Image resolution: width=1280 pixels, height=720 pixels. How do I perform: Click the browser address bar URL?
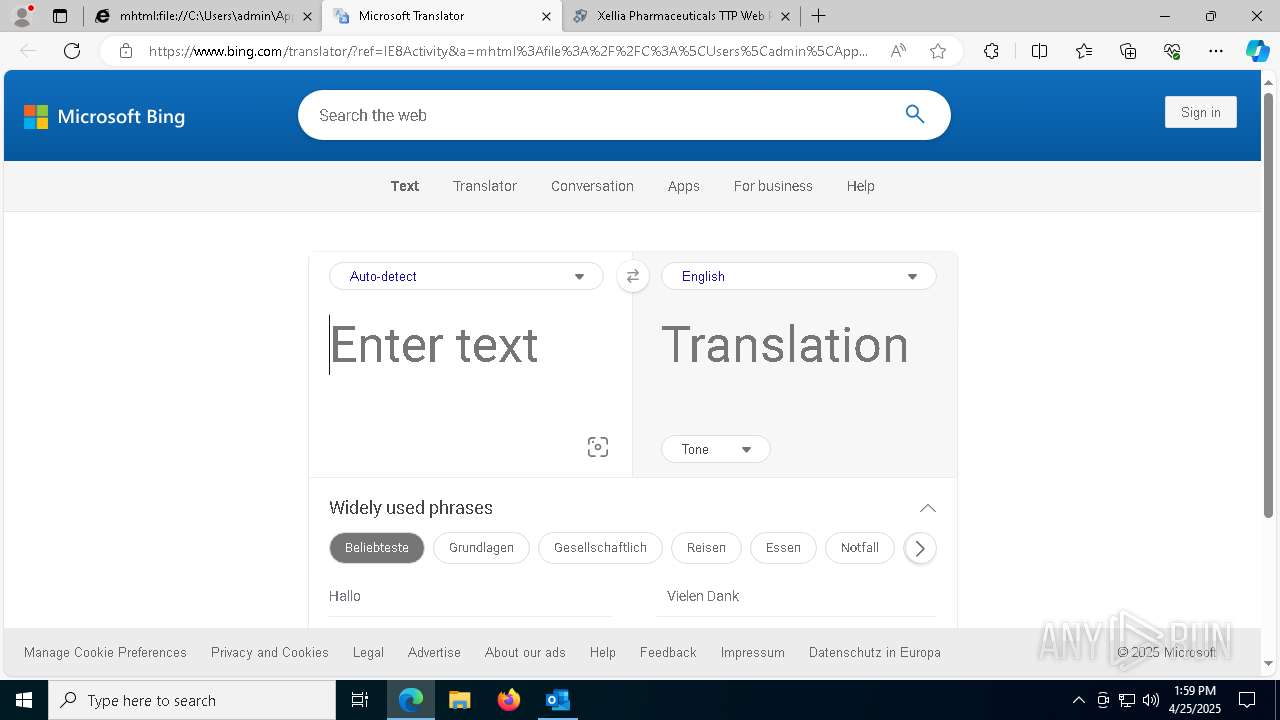tap(508, 51)
